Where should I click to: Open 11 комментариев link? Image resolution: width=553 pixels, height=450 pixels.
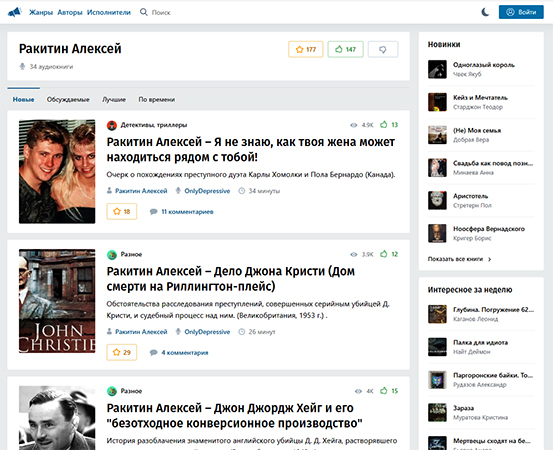[187, 212]
